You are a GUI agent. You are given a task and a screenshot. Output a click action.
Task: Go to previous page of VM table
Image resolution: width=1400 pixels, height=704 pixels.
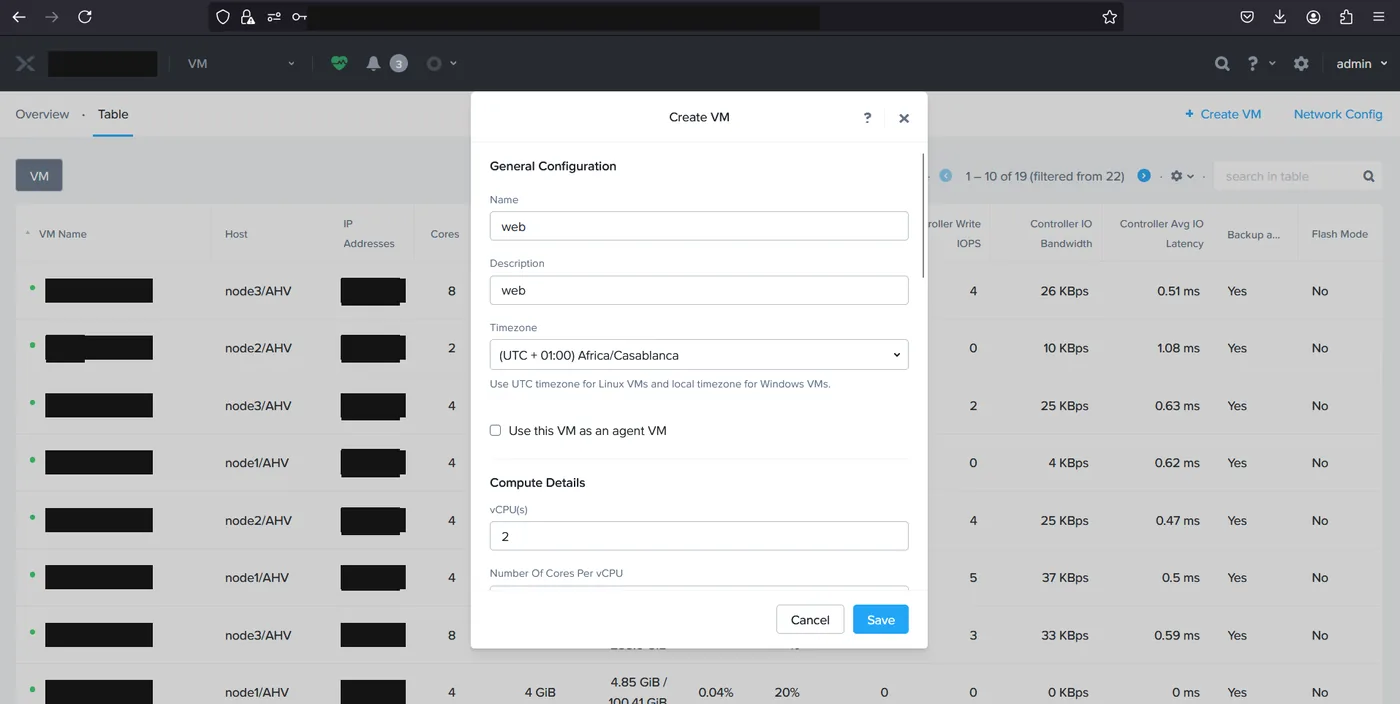point(945,176)
